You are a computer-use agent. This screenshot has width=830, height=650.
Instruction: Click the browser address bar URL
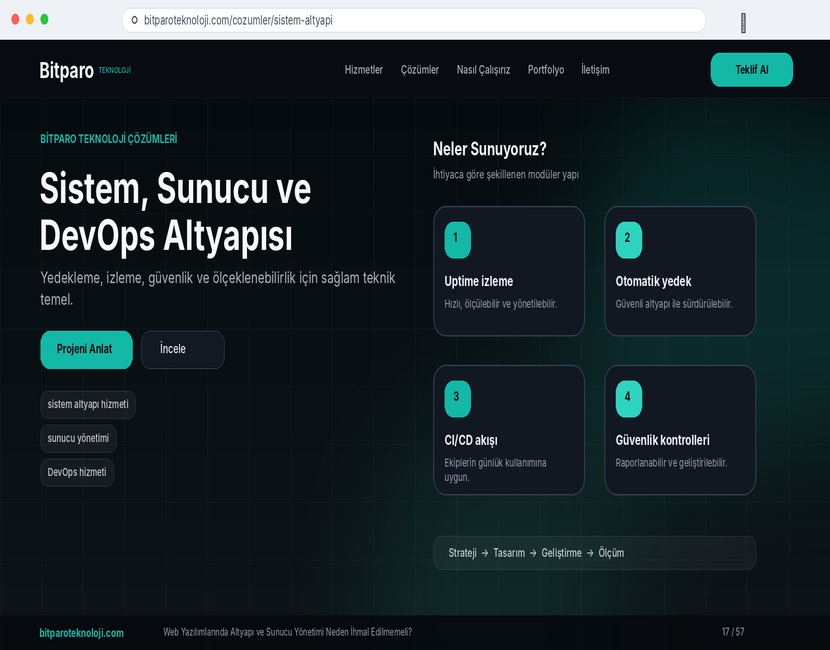[238, 21]
